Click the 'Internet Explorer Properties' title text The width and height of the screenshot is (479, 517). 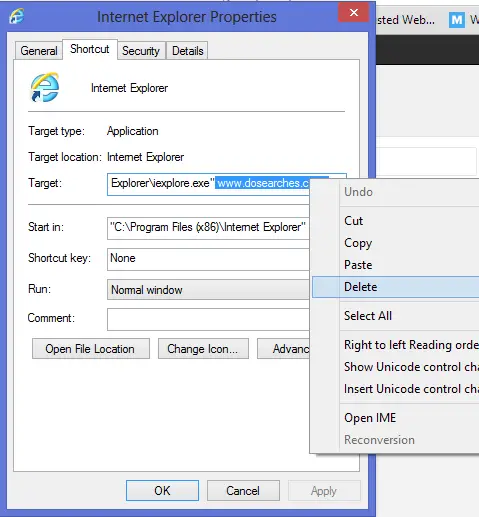pyautogui.click(x=187, y=17)
